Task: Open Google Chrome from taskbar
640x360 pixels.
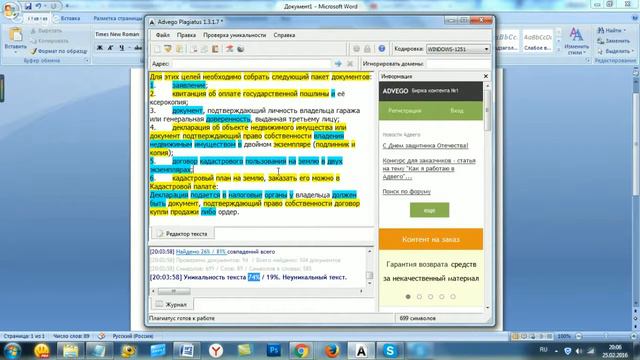Action: tap(301, 350)
